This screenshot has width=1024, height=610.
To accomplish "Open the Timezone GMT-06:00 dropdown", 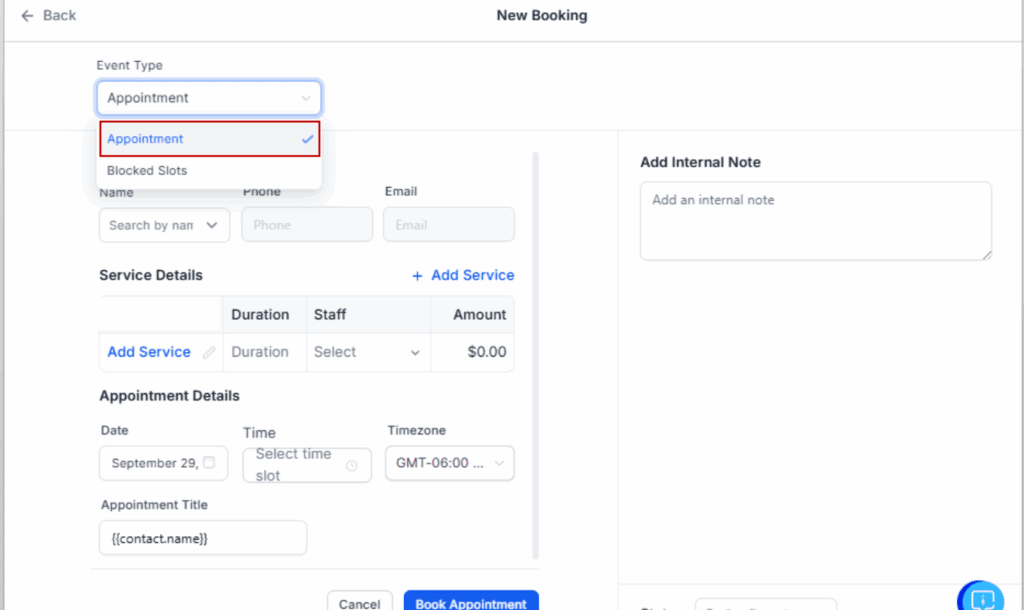I will (449, 464).
